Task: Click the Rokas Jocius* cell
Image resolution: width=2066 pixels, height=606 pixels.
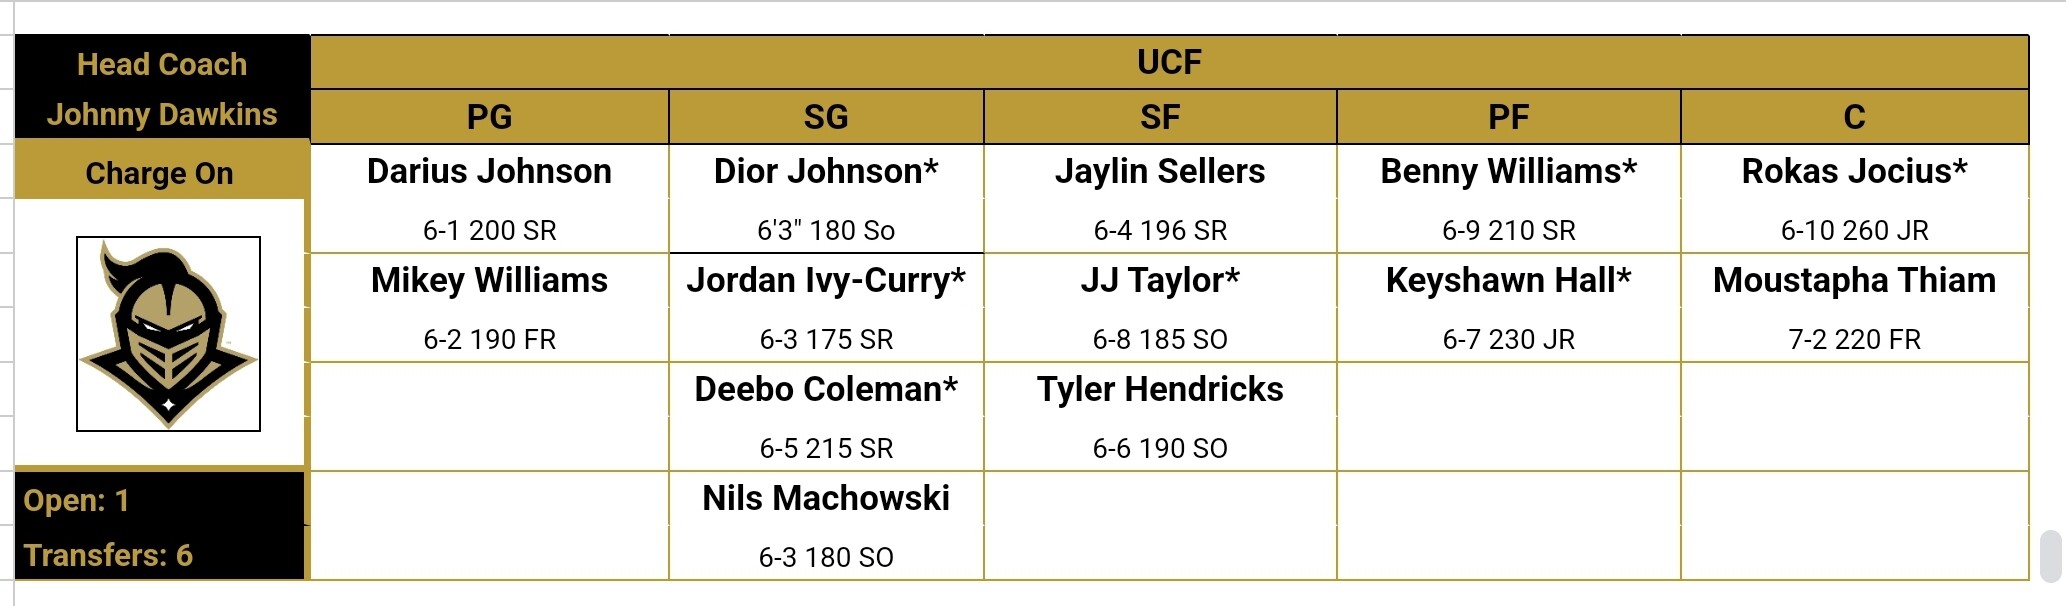Action: [1854, 171]
